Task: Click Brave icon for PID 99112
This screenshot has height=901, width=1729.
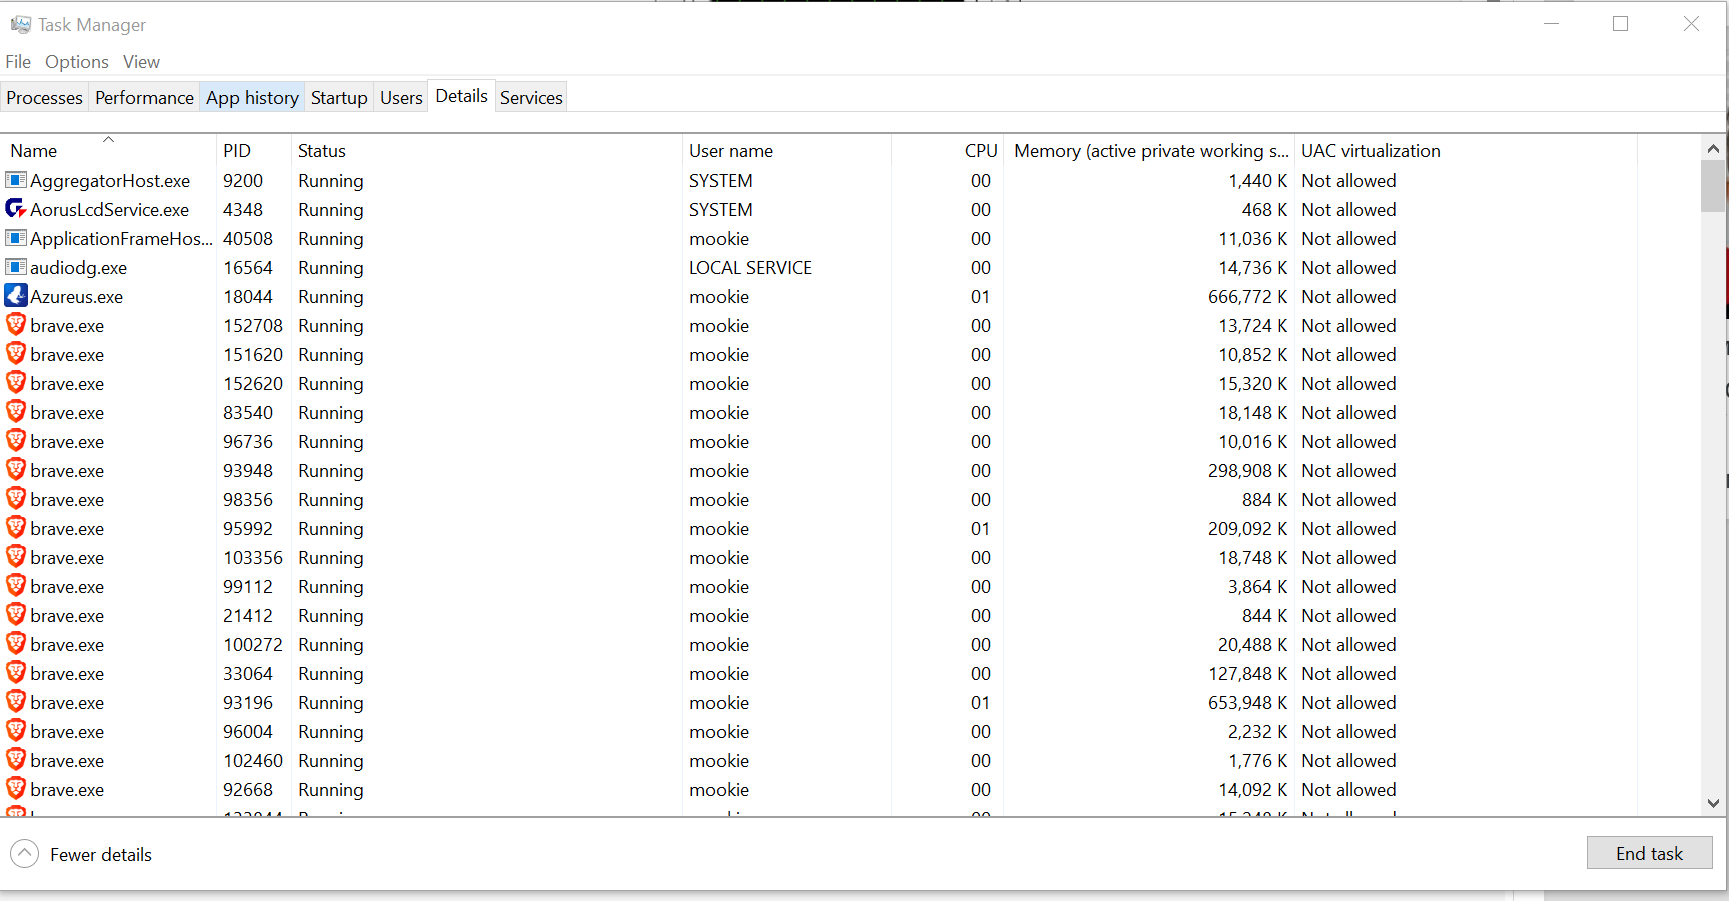Action: (x=16, y=586)
